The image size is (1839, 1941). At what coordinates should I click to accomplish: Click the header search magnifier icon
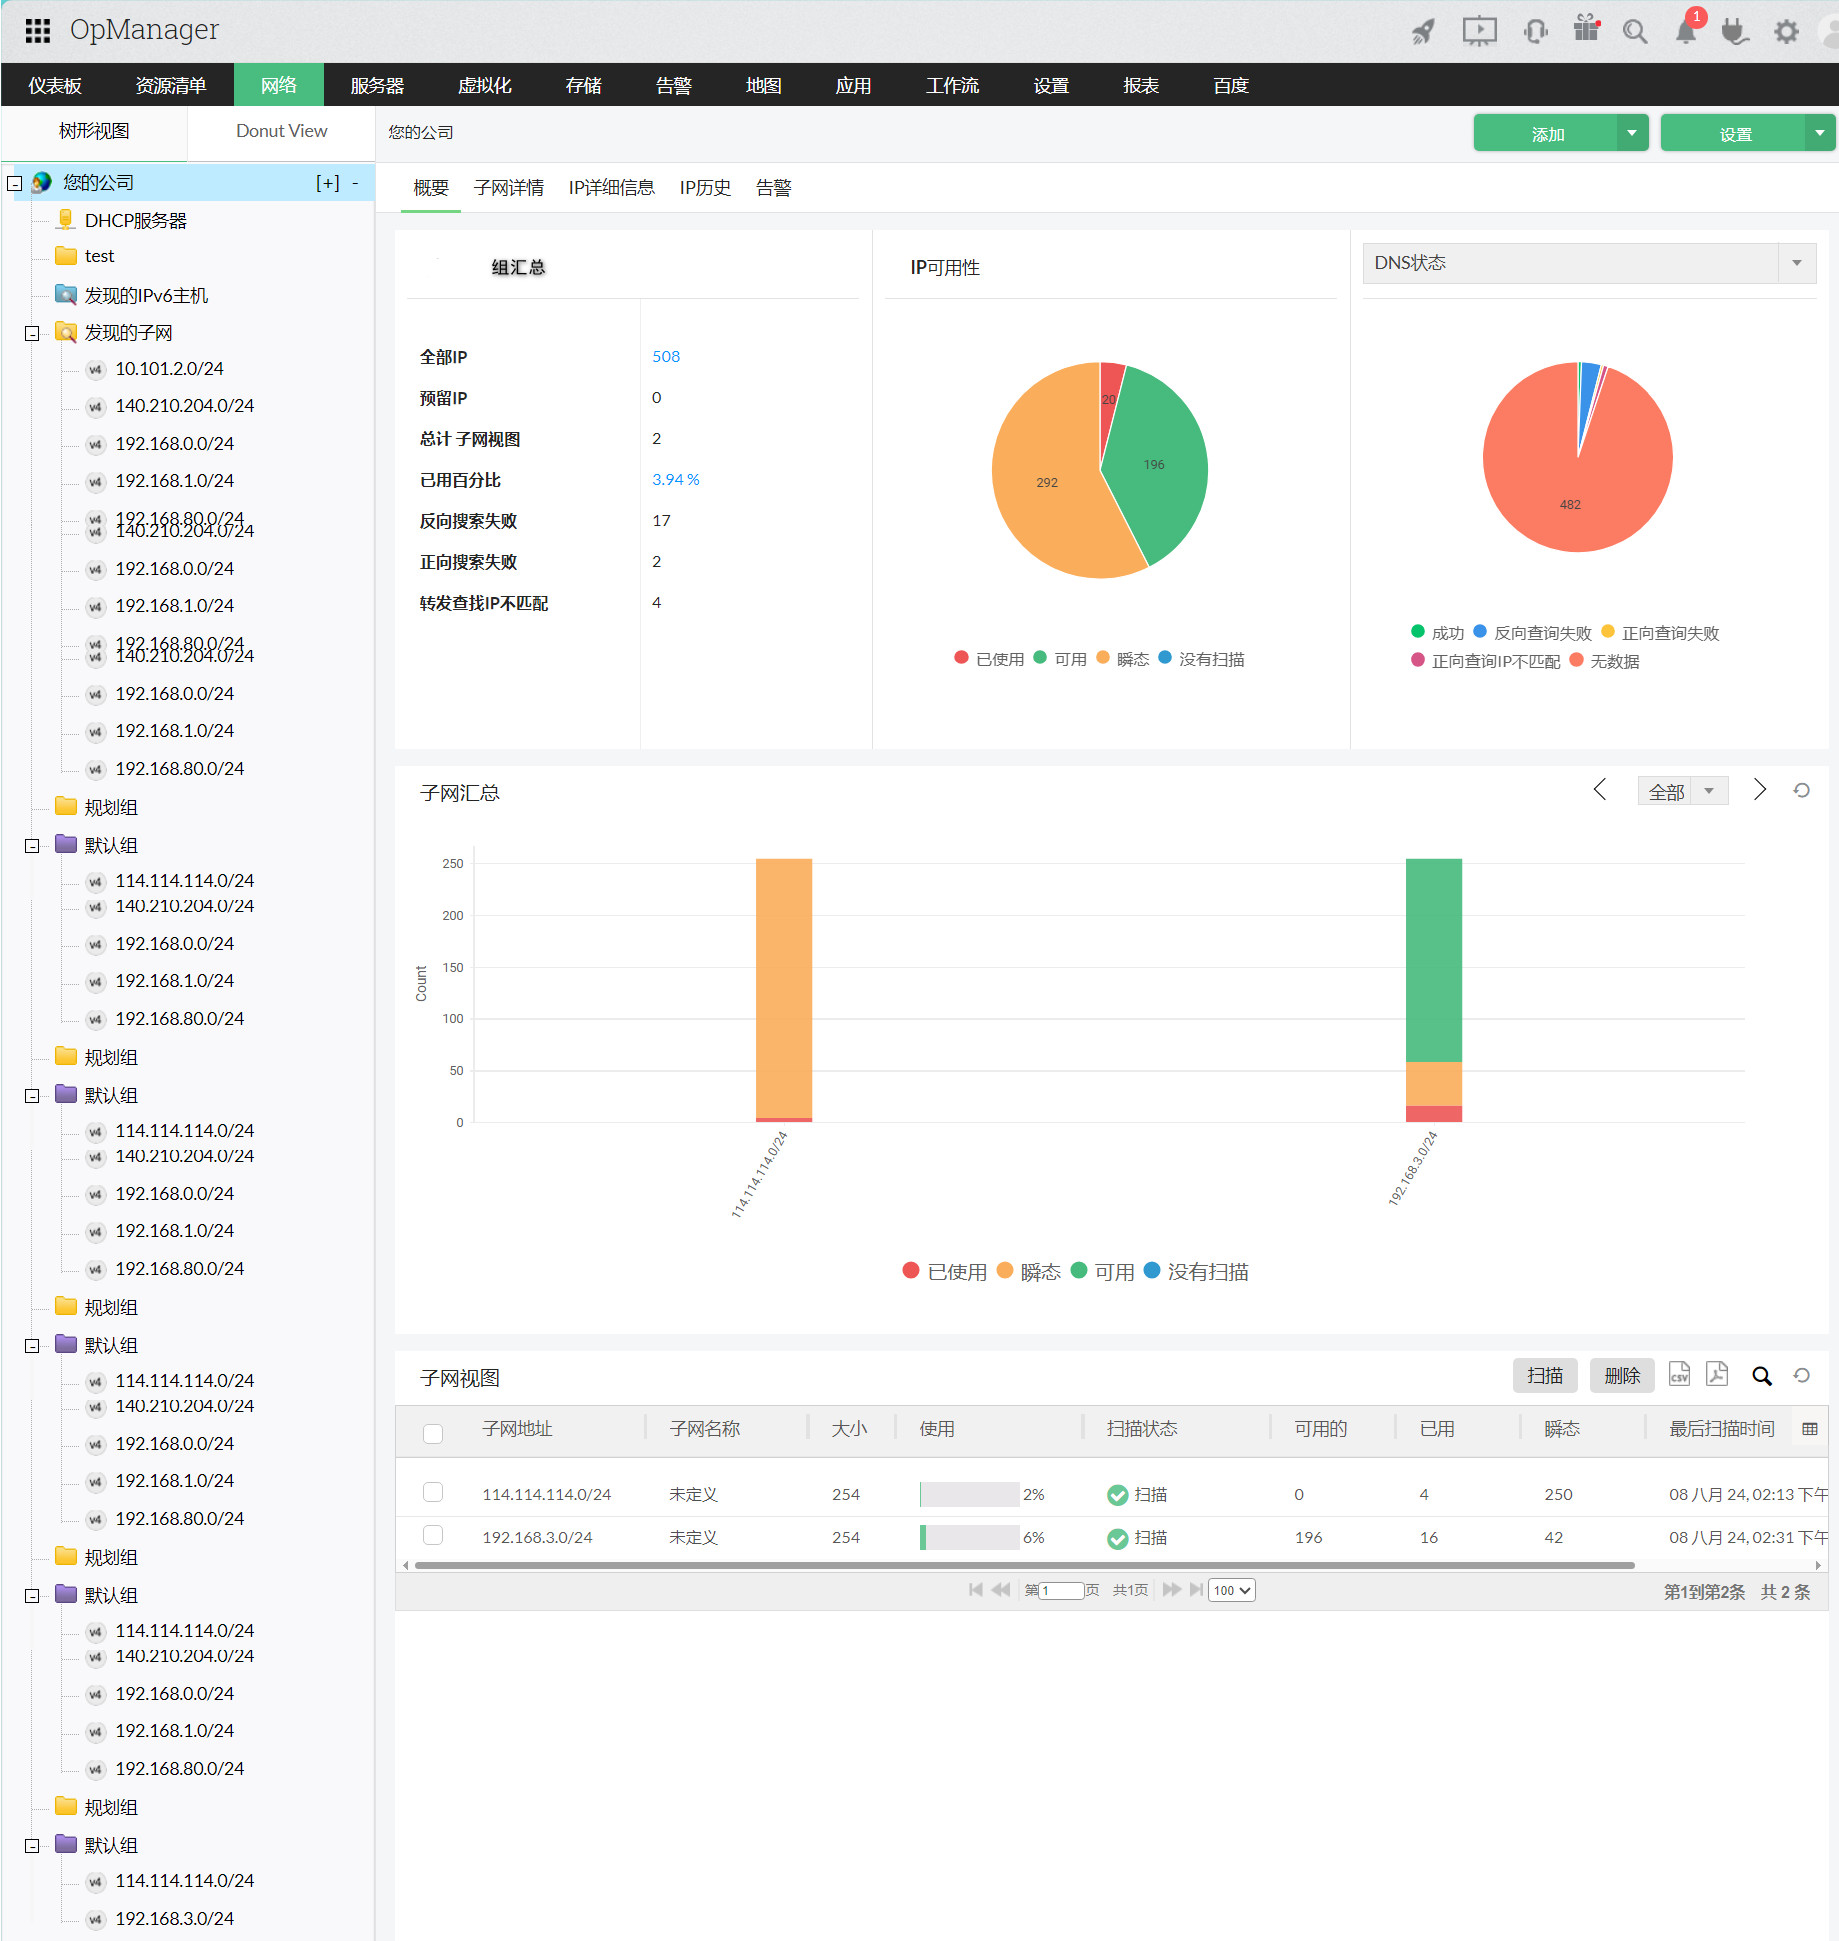click(x=1635, y=31)
